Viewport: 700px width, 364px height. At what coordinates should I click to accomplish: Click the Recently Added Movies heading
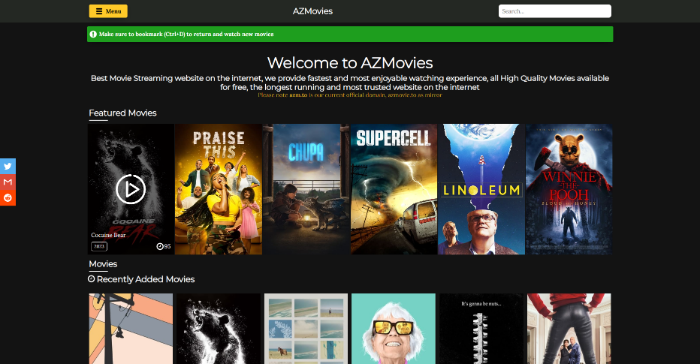tap(146, 279)
